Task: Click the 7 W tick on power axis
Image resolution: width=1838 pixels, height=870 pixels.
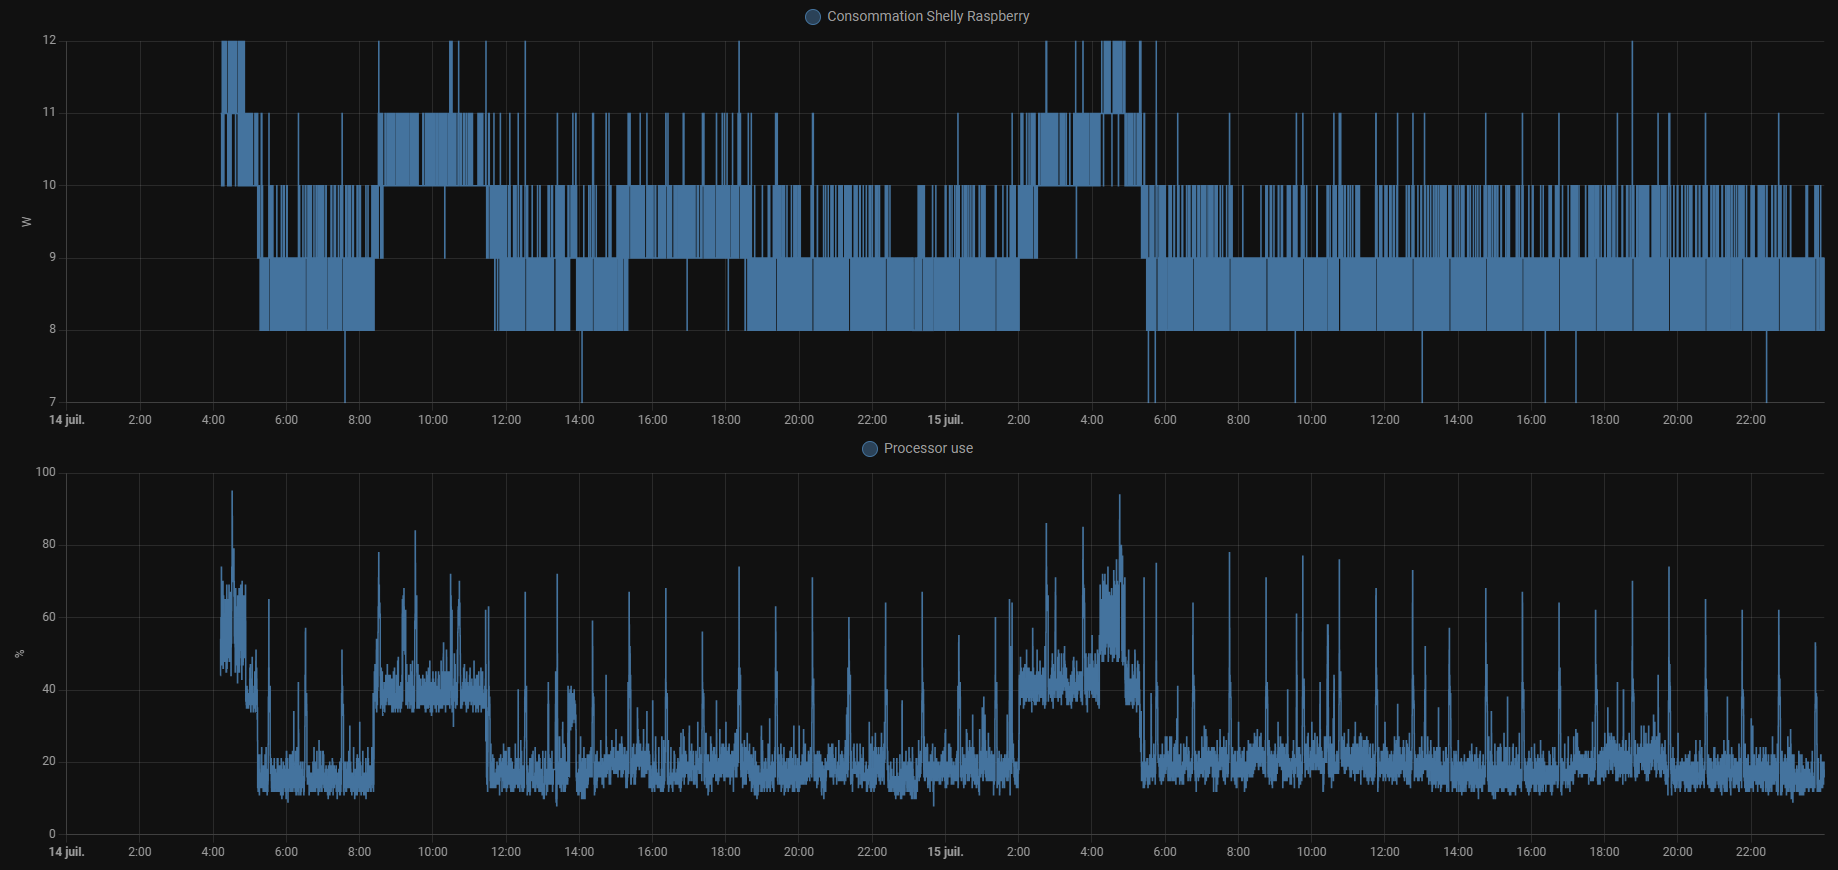Action: pyautogui.click(x=53, y=402)
